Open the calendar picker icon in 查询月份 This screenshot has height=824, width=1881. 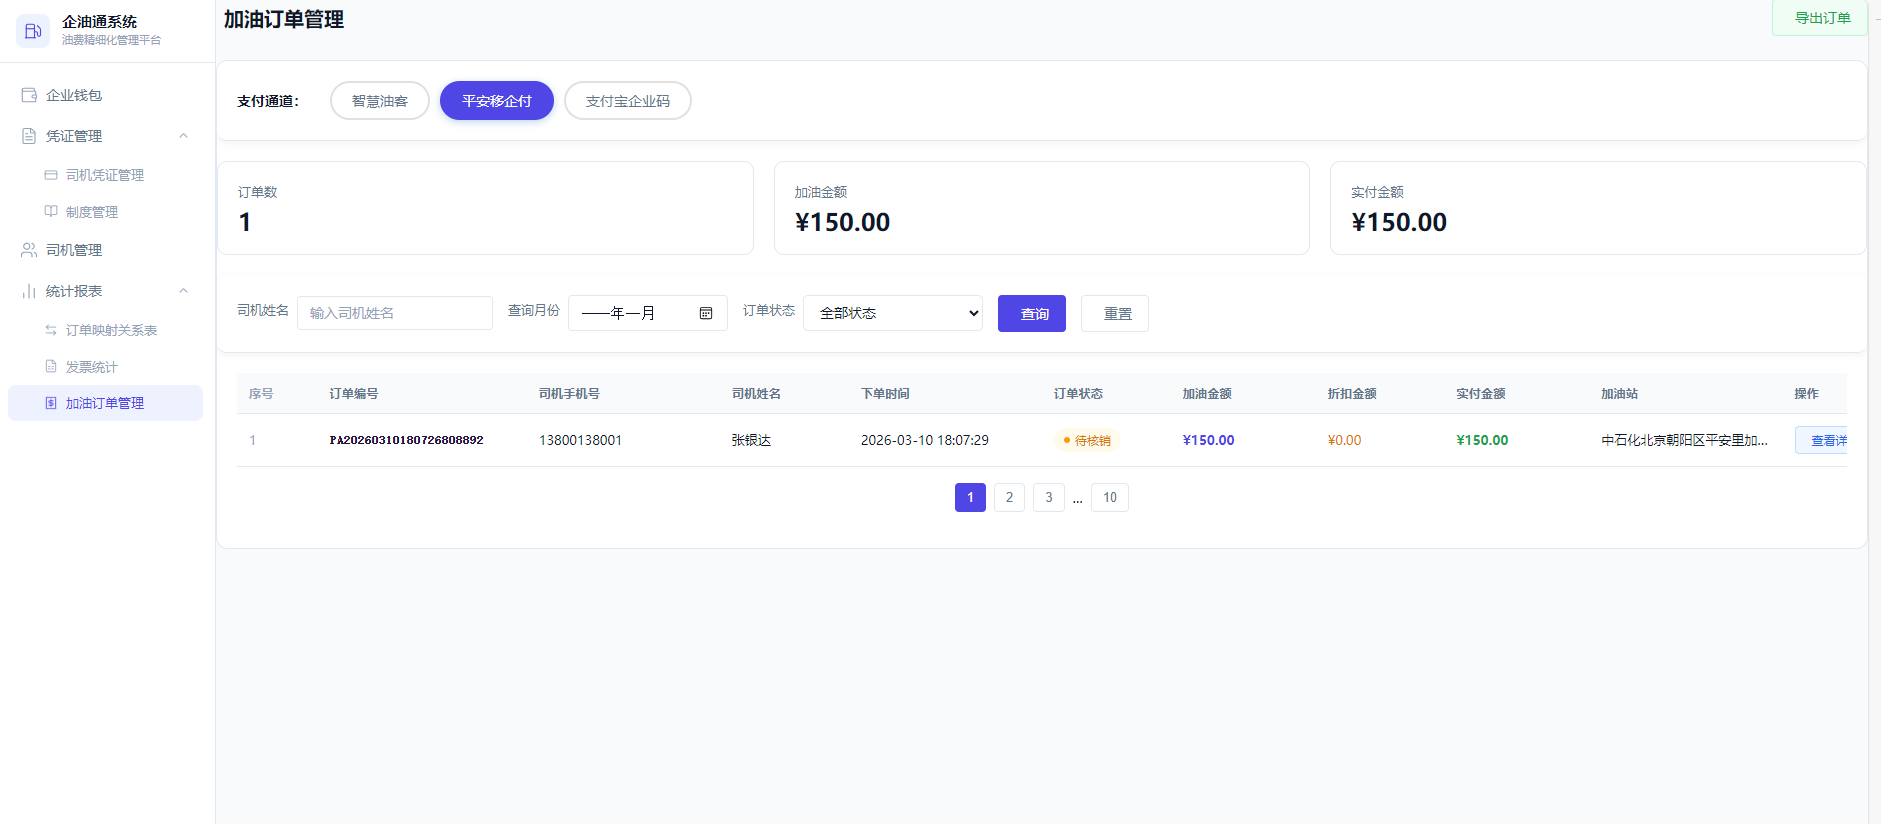[x=706, y=313]
